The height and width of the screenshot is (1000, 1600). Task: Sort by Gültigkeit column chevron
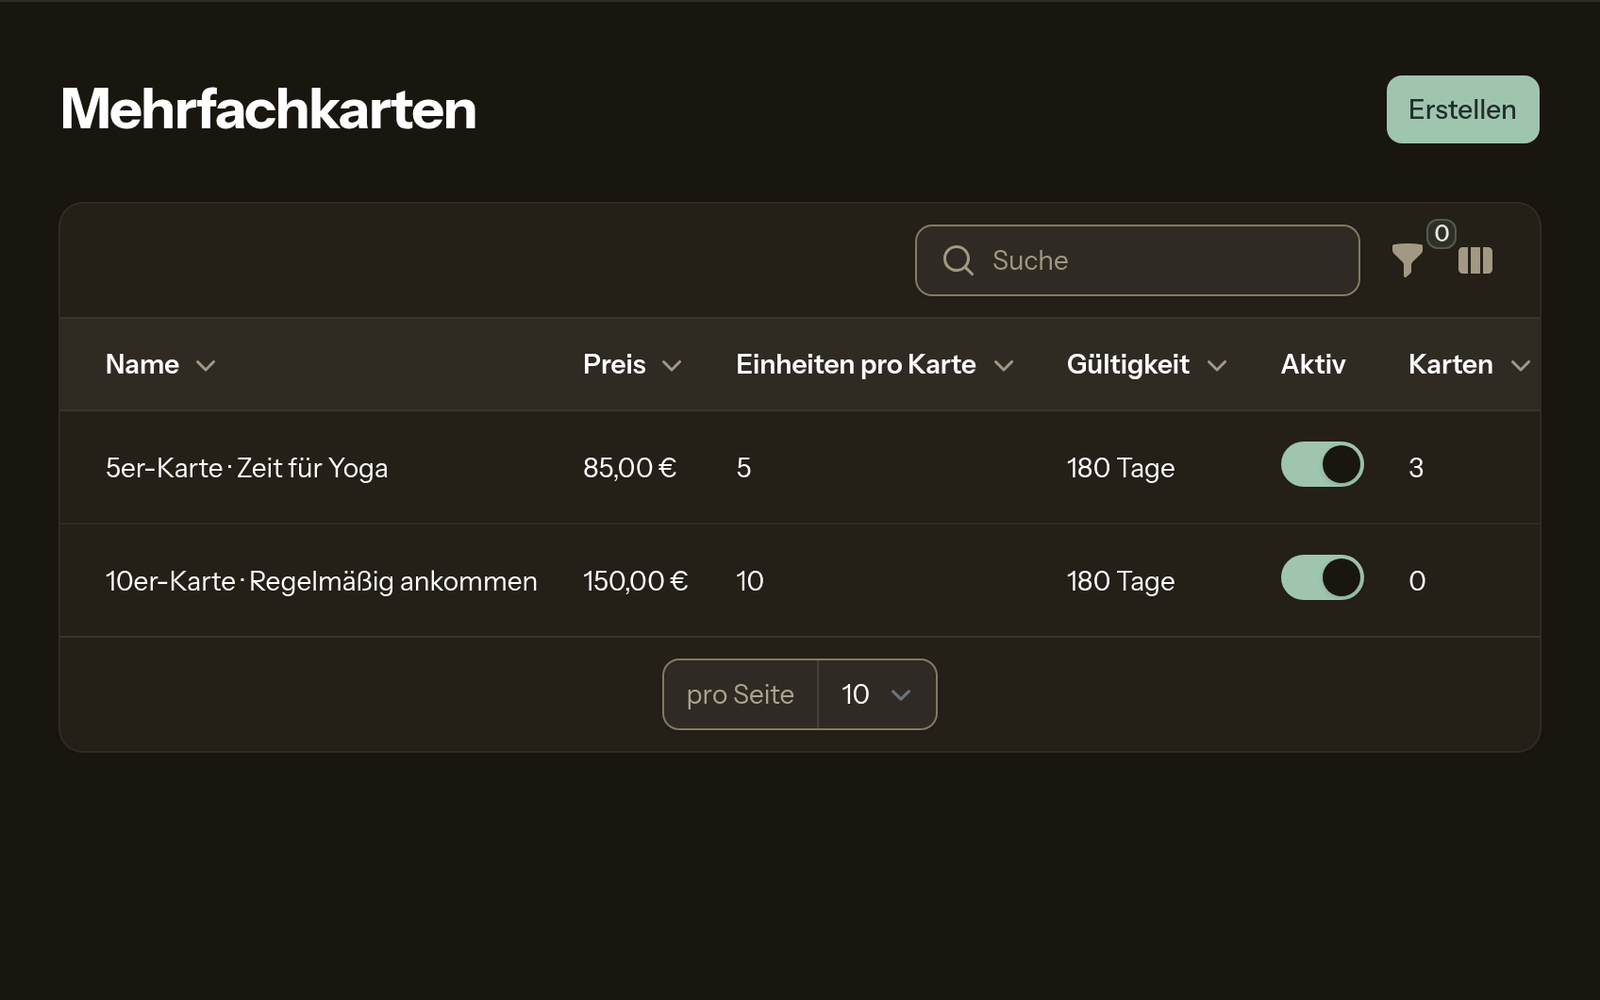pyautogui.click(x=1217, y=366)
